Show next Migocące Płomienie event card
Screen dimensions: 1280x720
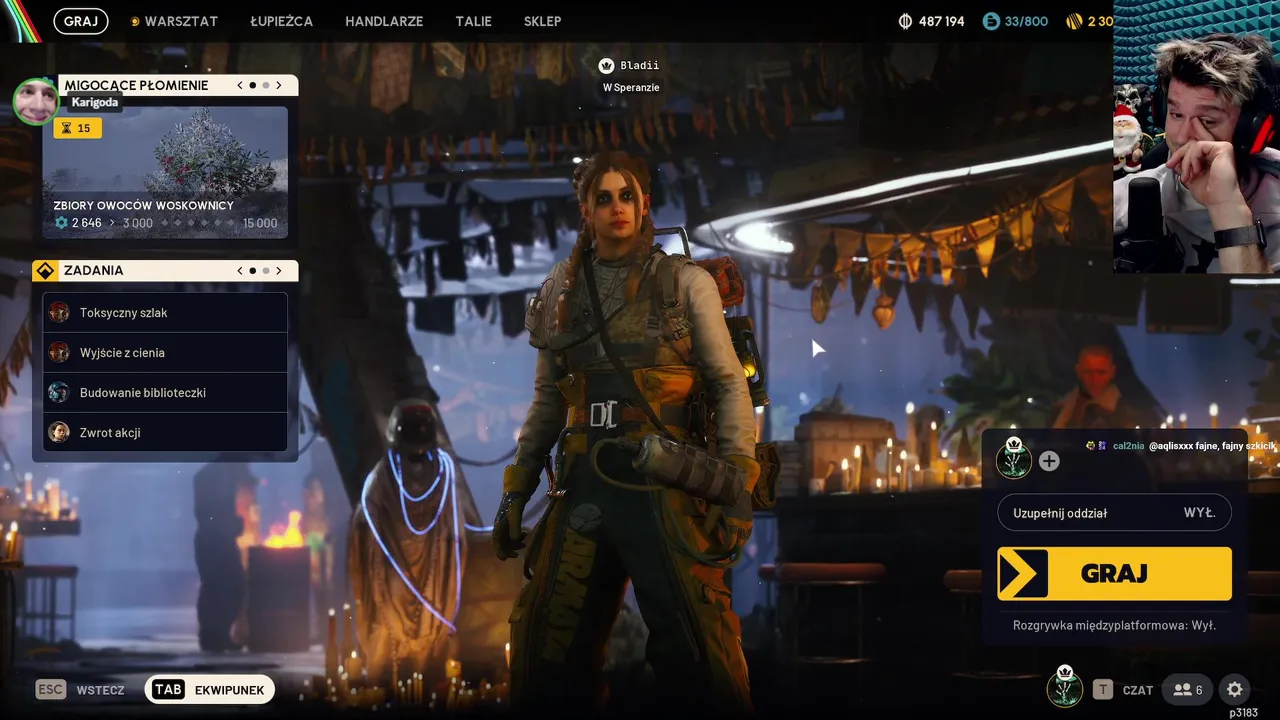[279, 86]
